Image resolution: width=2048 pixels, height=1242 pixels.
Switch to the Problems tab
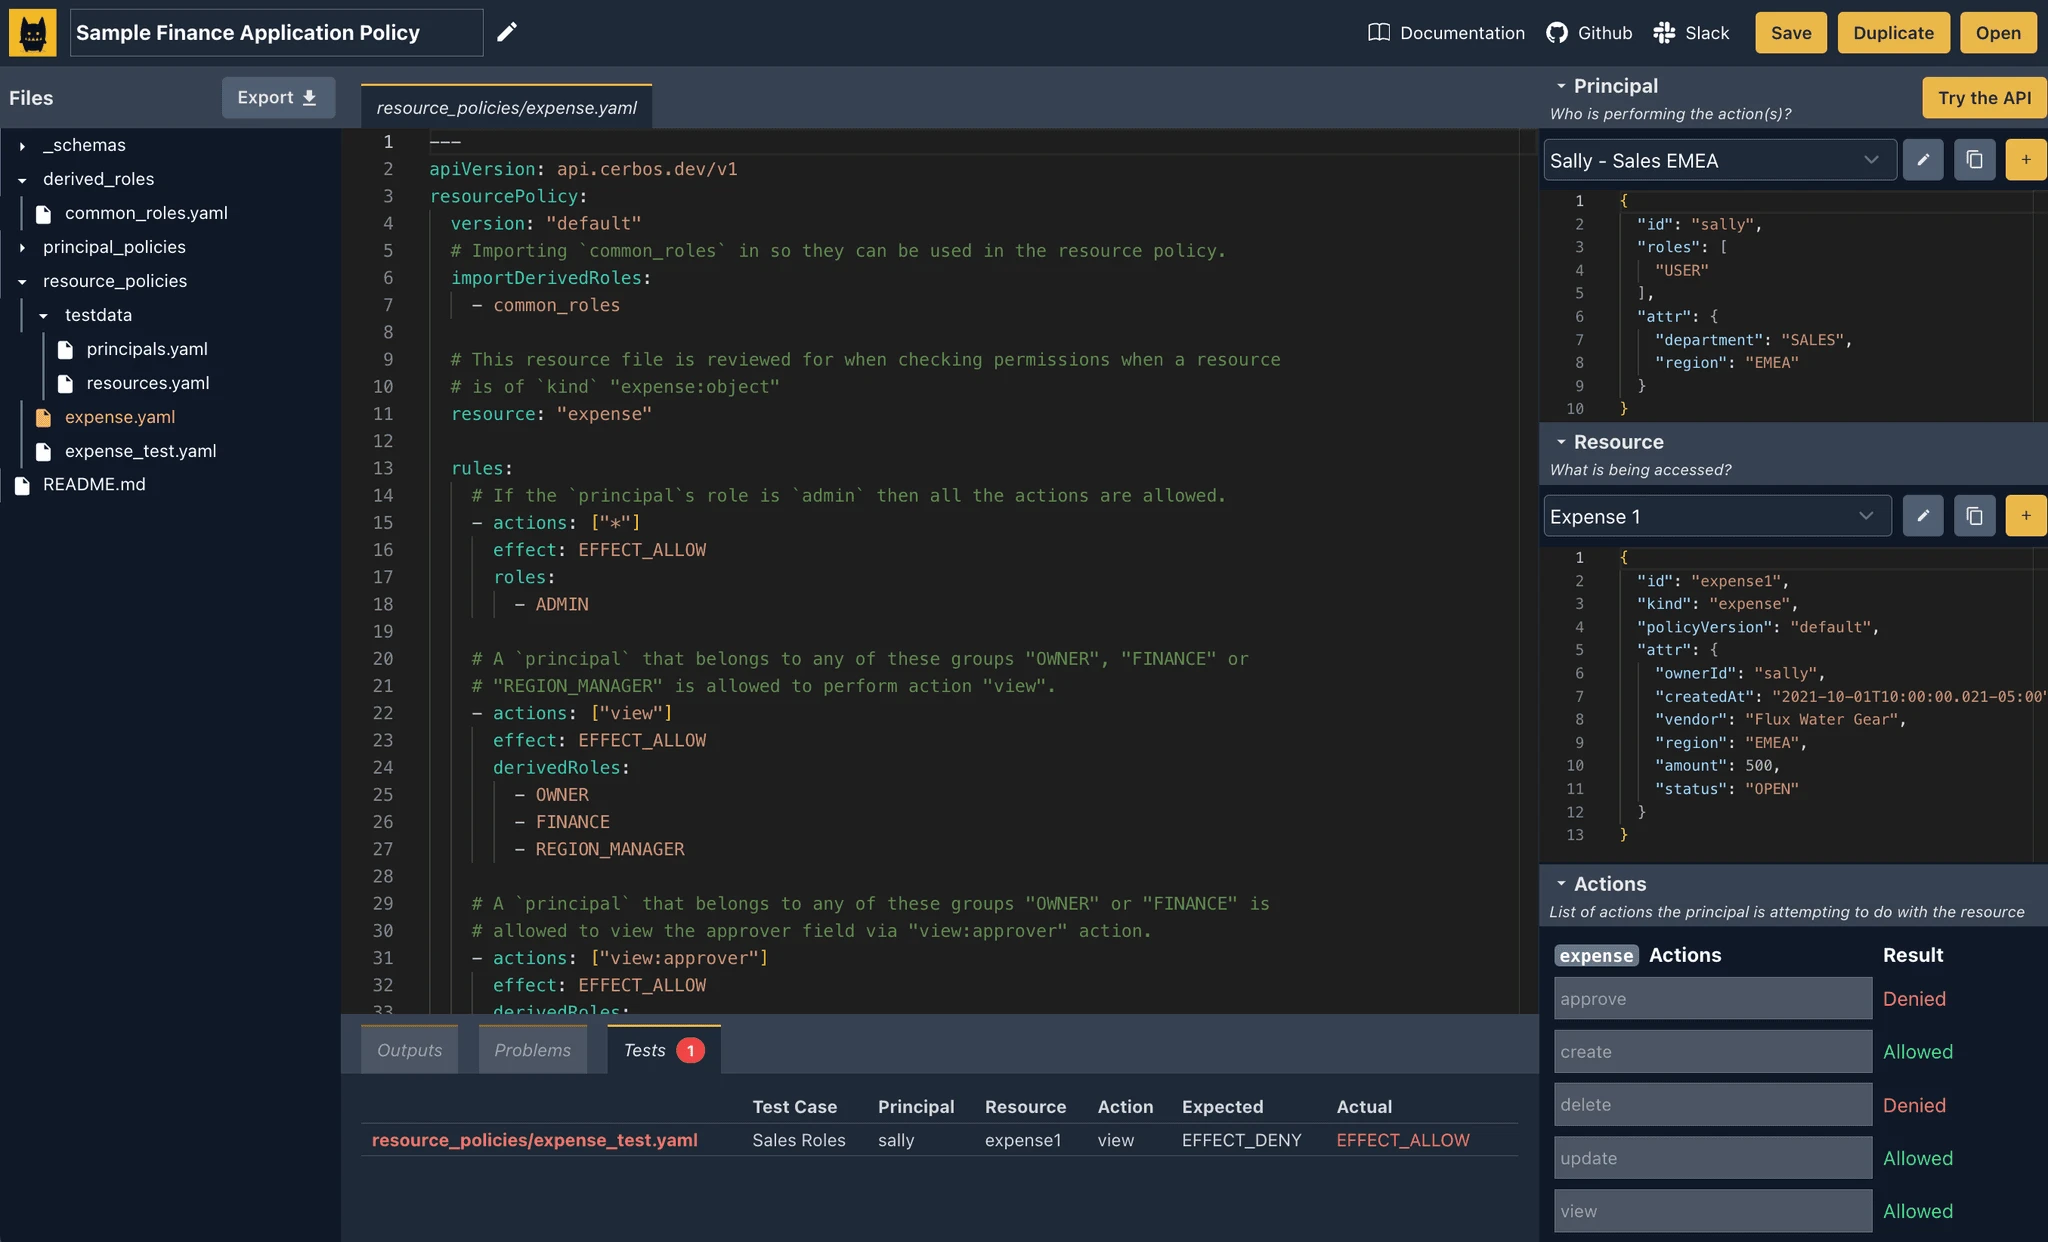[532, 1049]
